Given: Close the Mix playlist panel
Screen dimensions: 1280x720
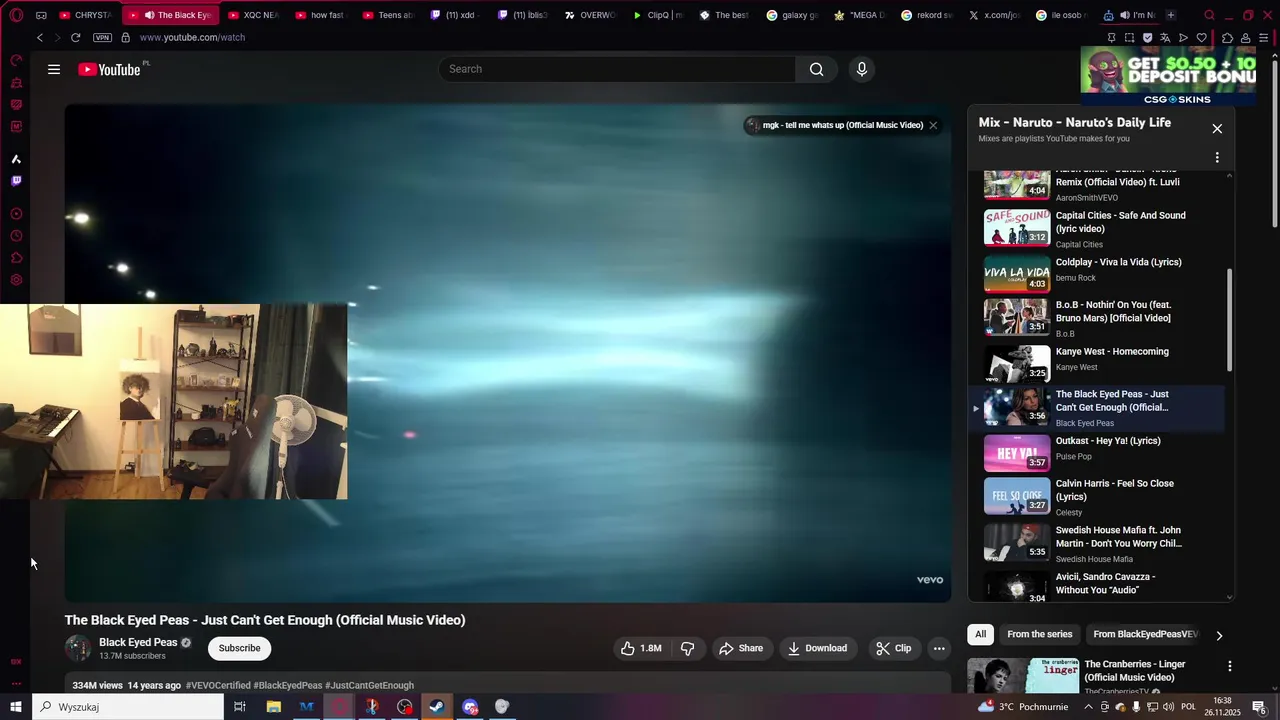Looking at the screenshot, I should pyautogui.click(x=1217, y=128).
